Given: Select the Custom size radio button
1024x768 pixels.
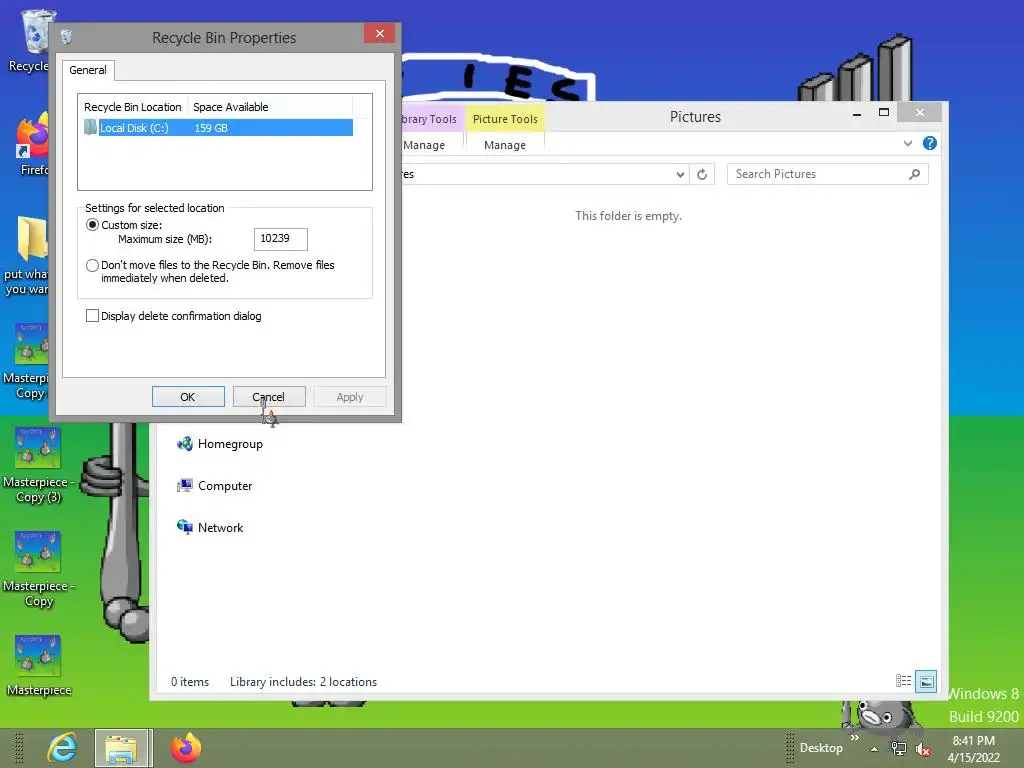Looking at the screenshot, I should tap(92, 225).
